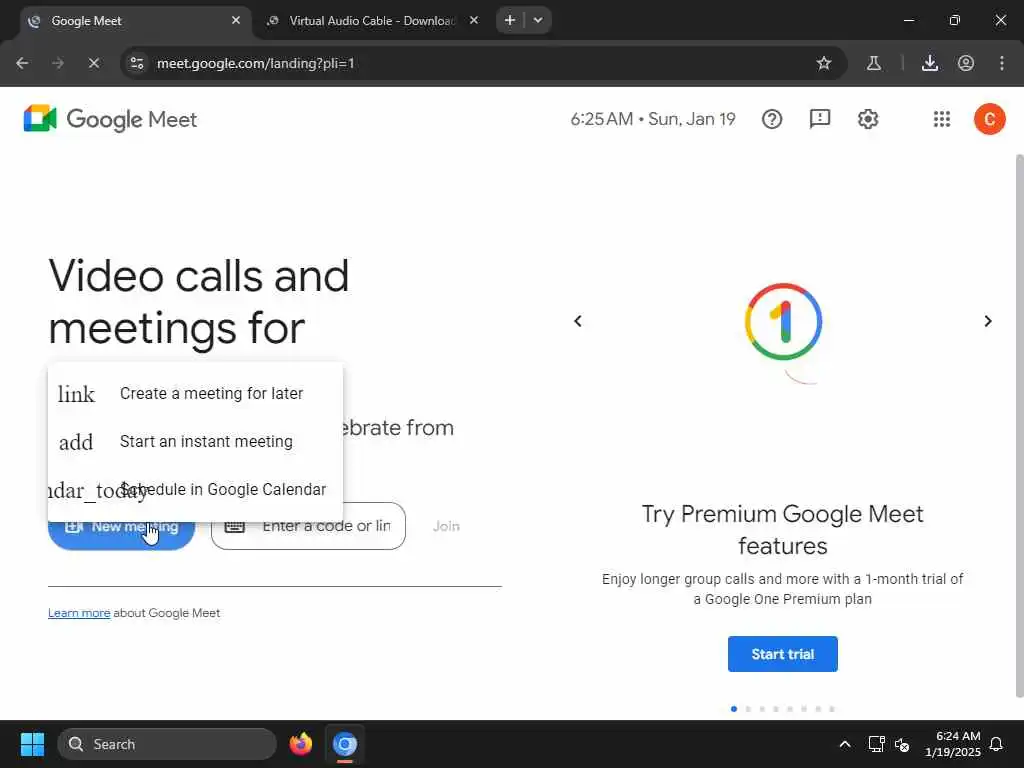Open the report a problem feedback icon
The width and height of the screenshot is (1024, 768).
pyautogui.click(x=820, y=119)
